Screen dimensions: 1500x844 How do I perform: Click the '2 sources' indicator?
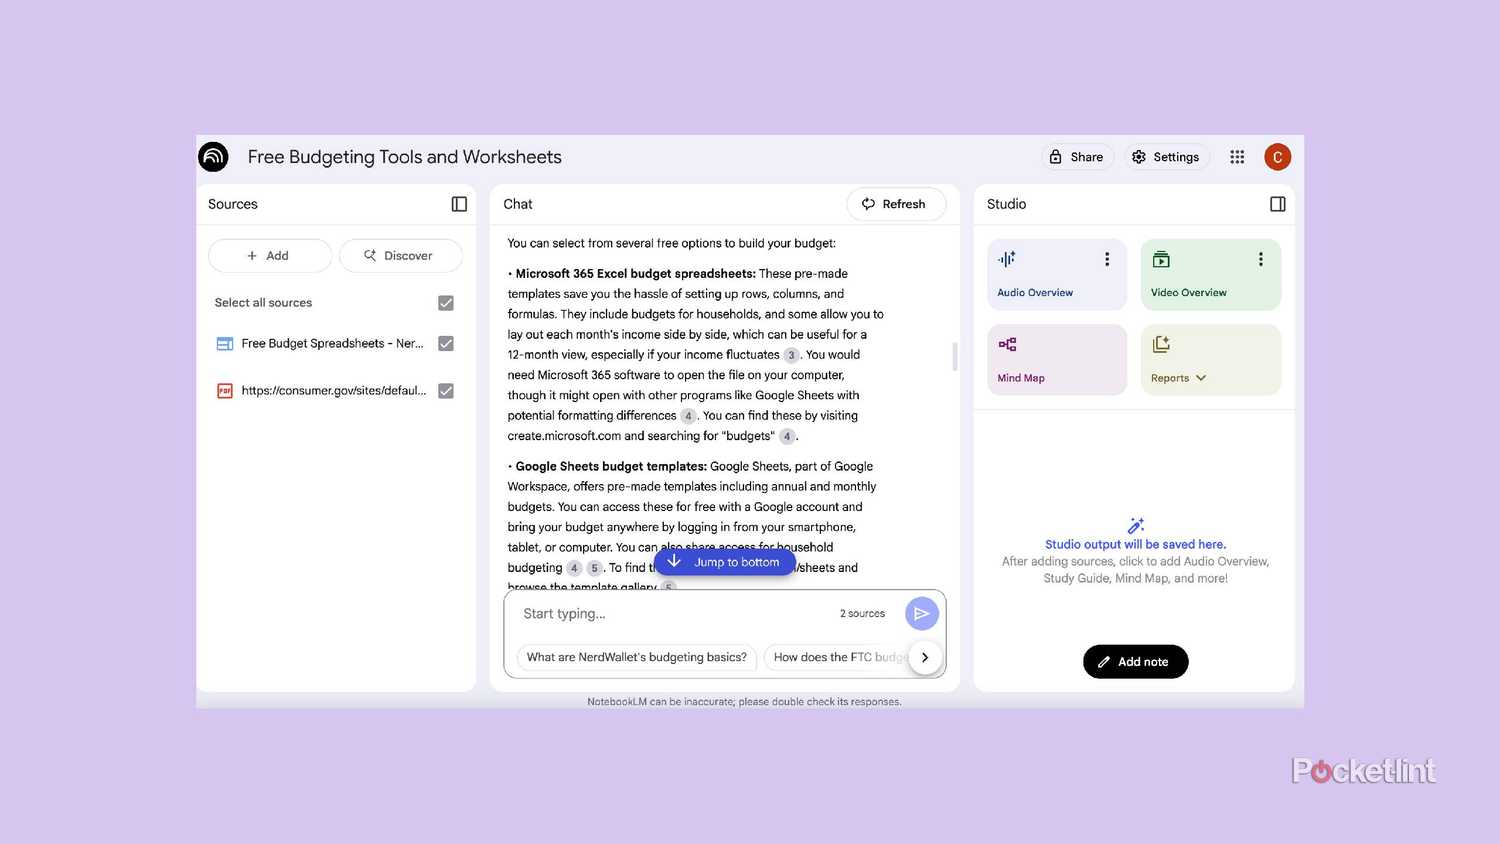pos(862,614)
